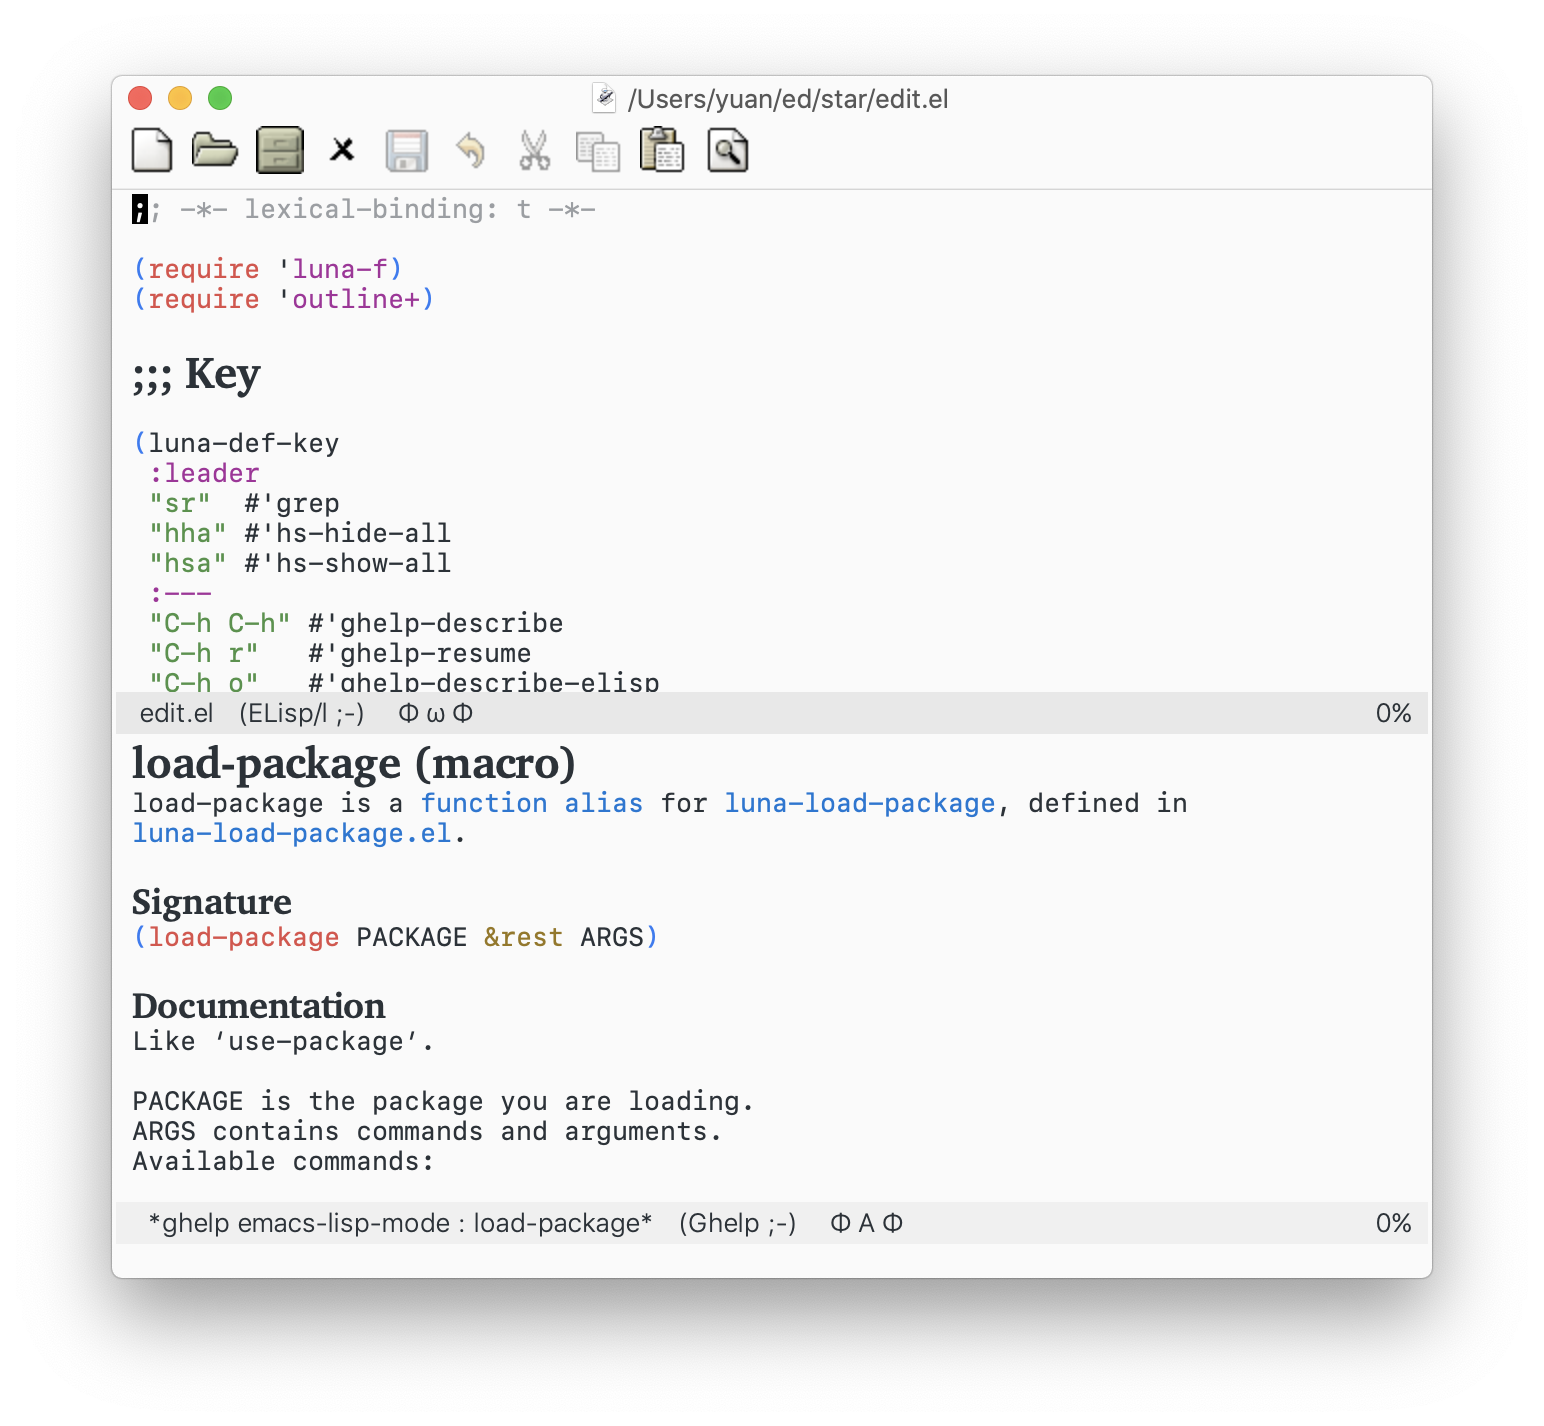Screen dimensions: 1544x1426
Task: Click the file proxy icon in title bar
Action: point(604,98)
